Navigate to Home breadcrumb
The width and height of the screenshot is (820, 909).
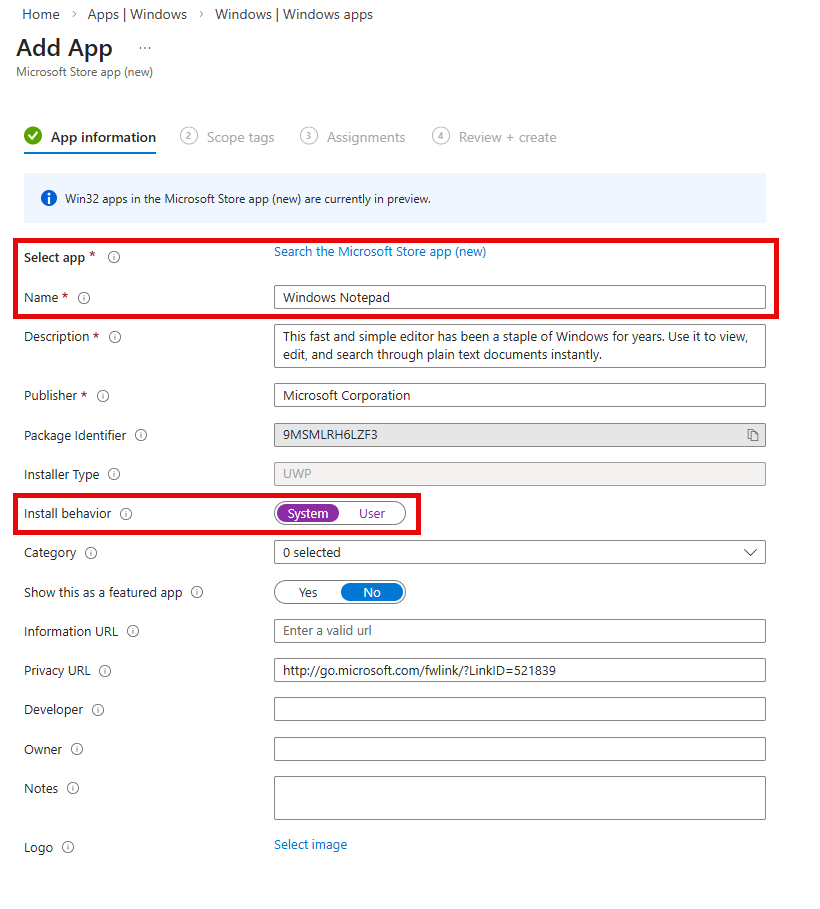pos(41,14)
